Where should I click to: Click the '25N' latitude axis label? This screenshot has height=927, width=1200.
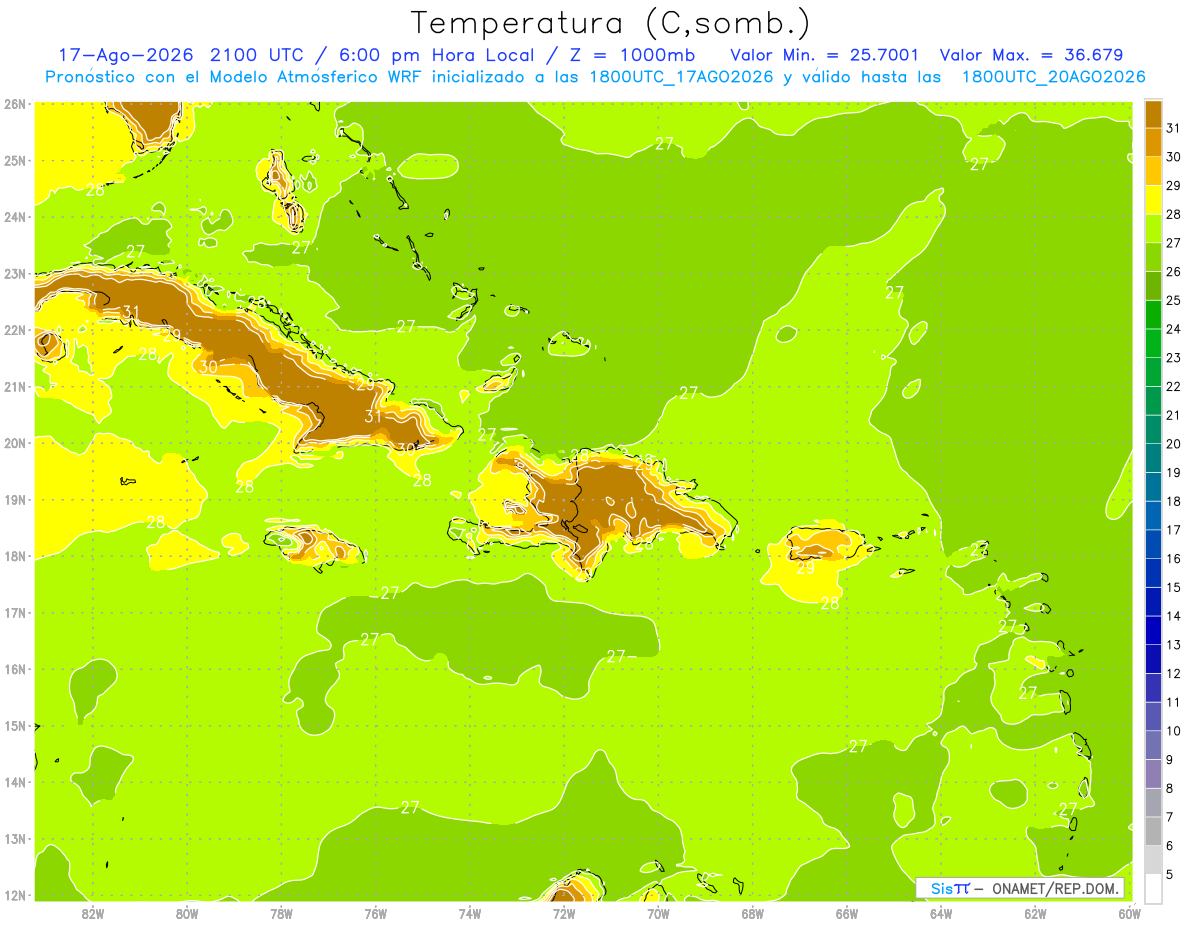click(x=15, y=160)
